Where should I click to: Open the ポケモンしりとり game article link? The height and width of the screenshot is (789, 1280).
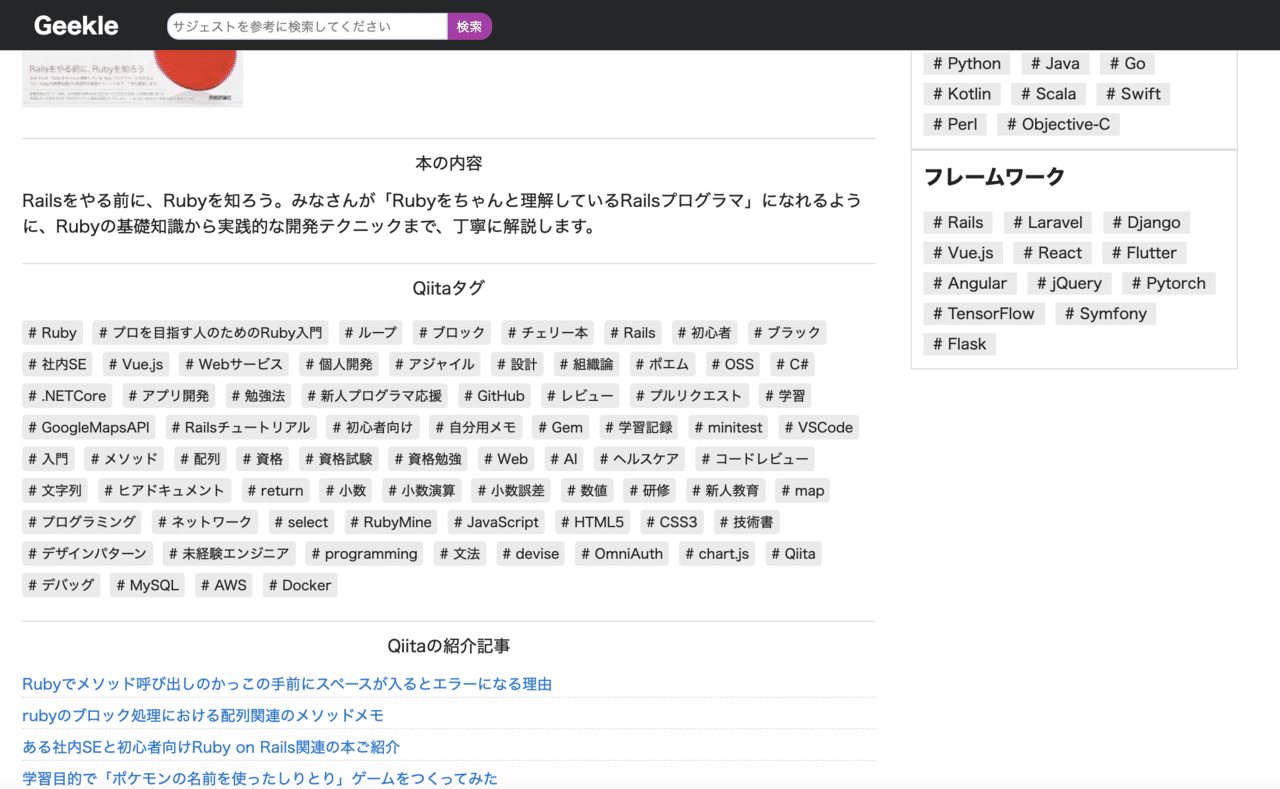click(x=259, y=778)
